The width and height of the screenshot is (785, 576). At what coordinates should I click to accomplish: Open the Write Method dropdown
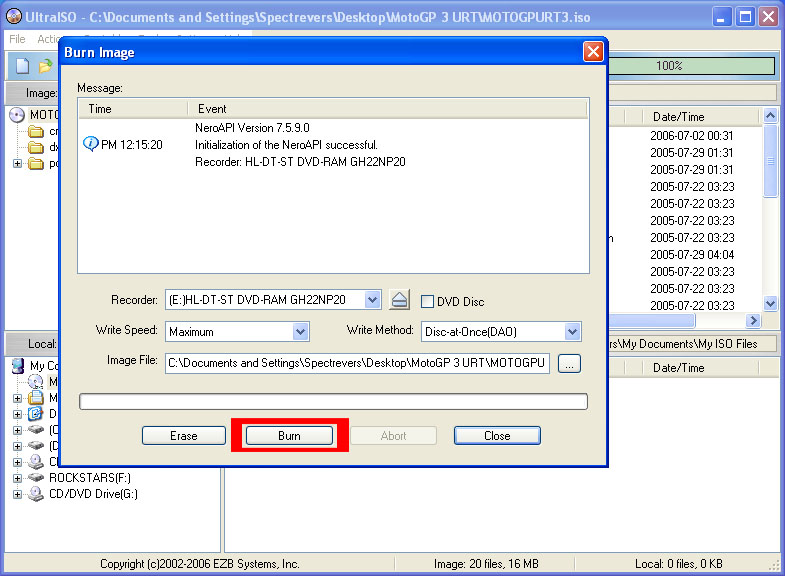pos(572,331)
